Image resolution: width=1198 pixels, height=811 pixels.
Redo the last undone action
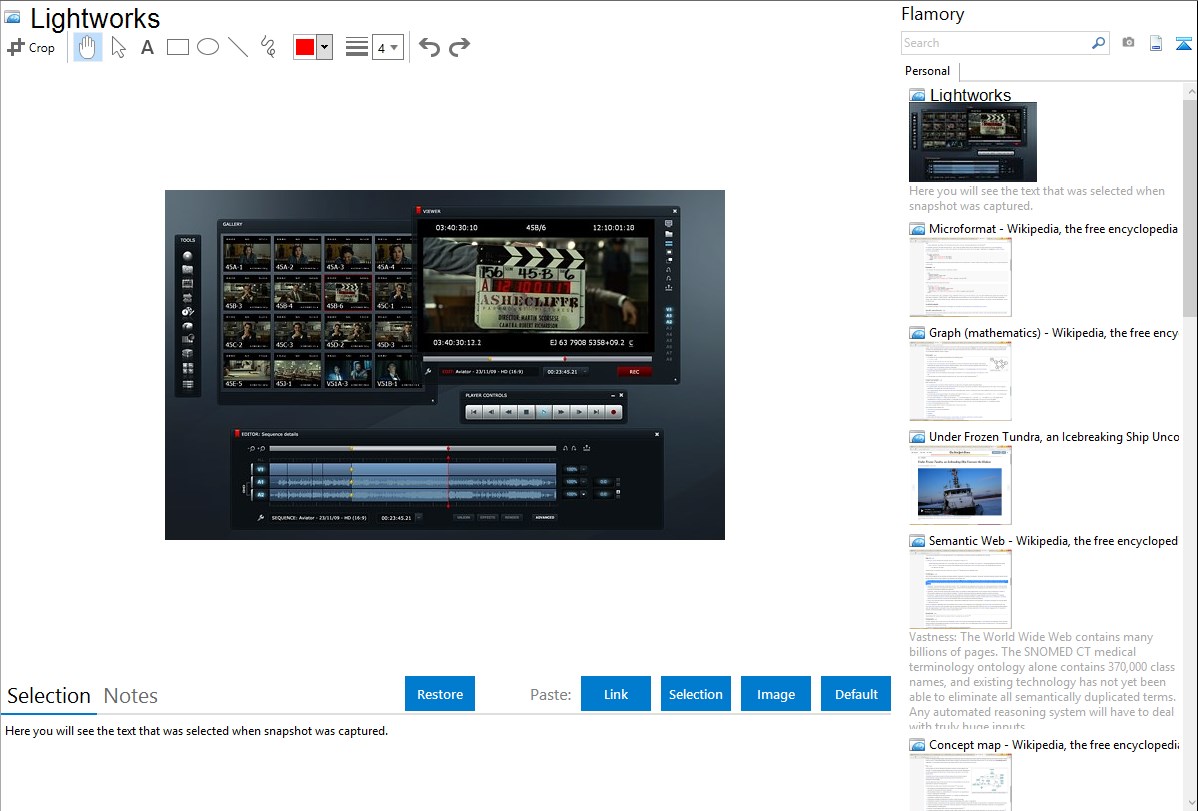459,47
